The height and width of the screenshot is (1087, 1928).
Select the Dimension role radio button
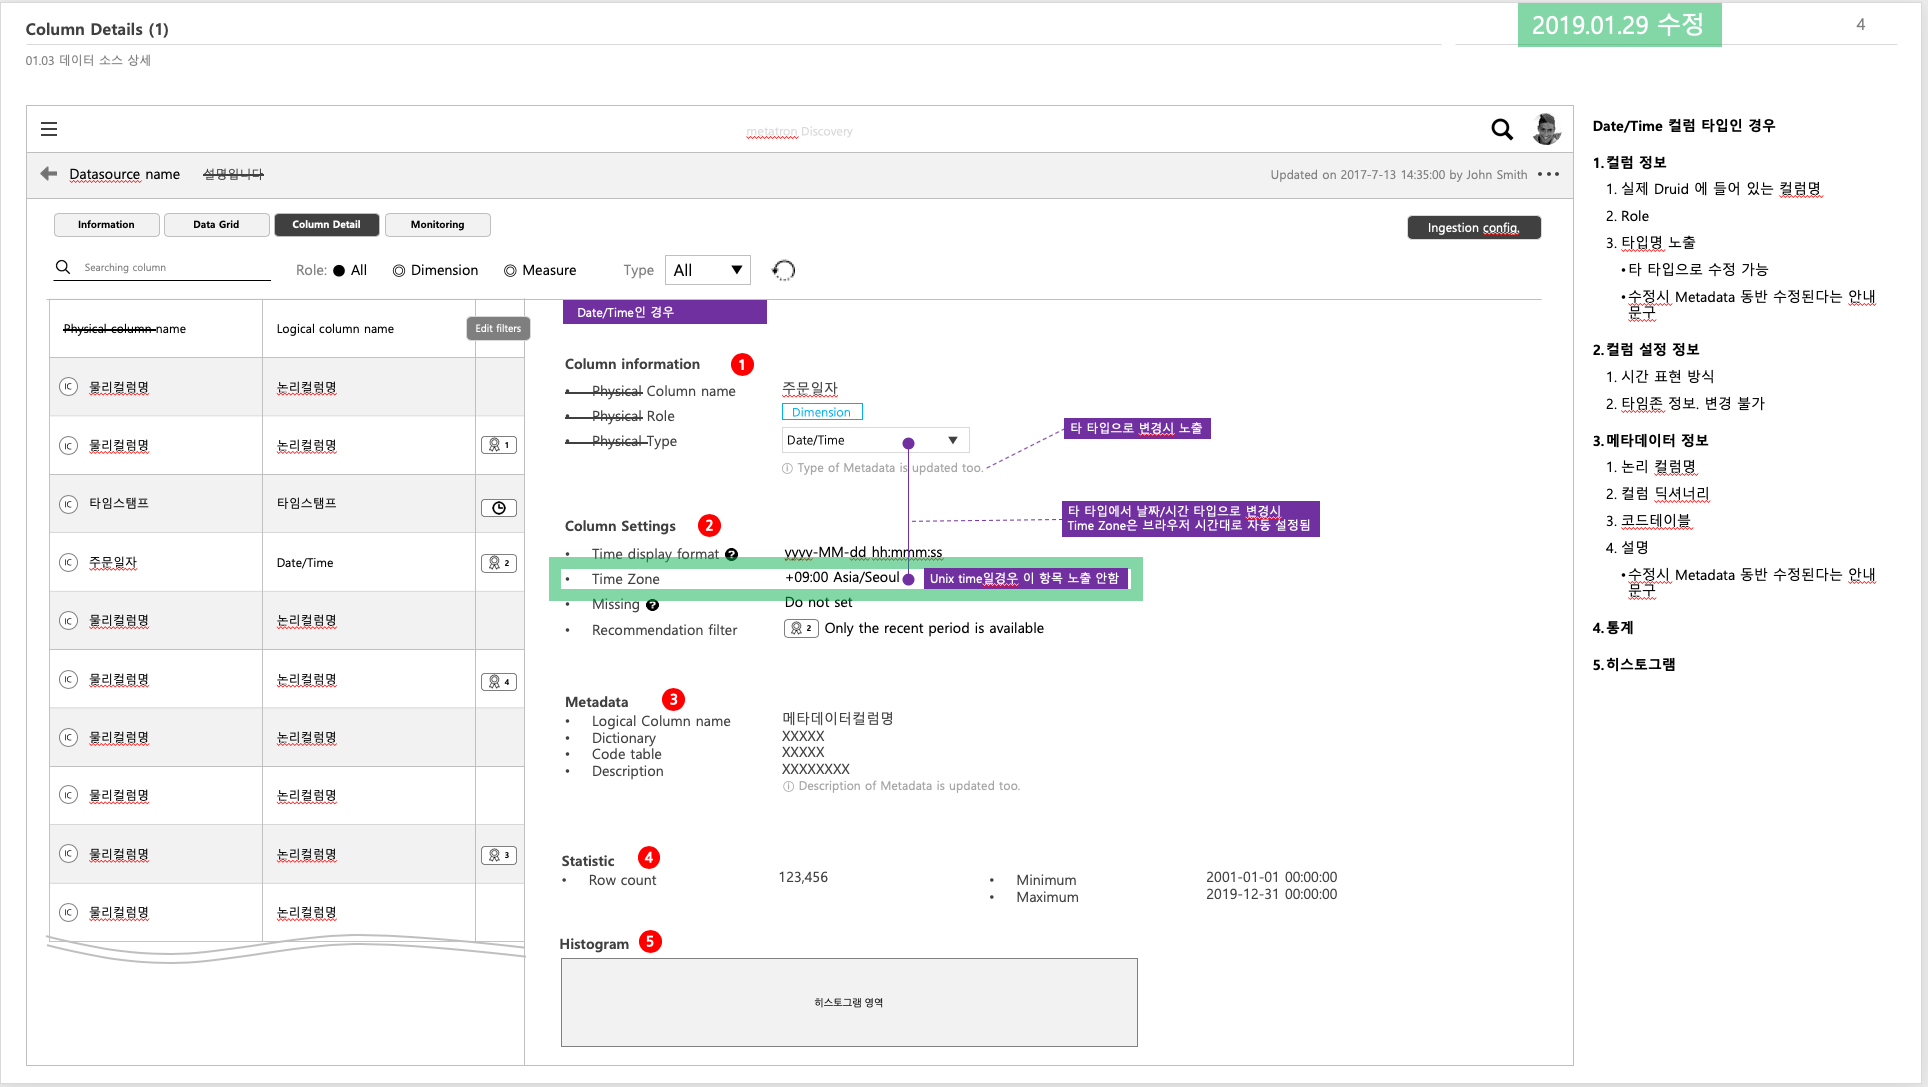pyautogui.click(x=399, y=270)
